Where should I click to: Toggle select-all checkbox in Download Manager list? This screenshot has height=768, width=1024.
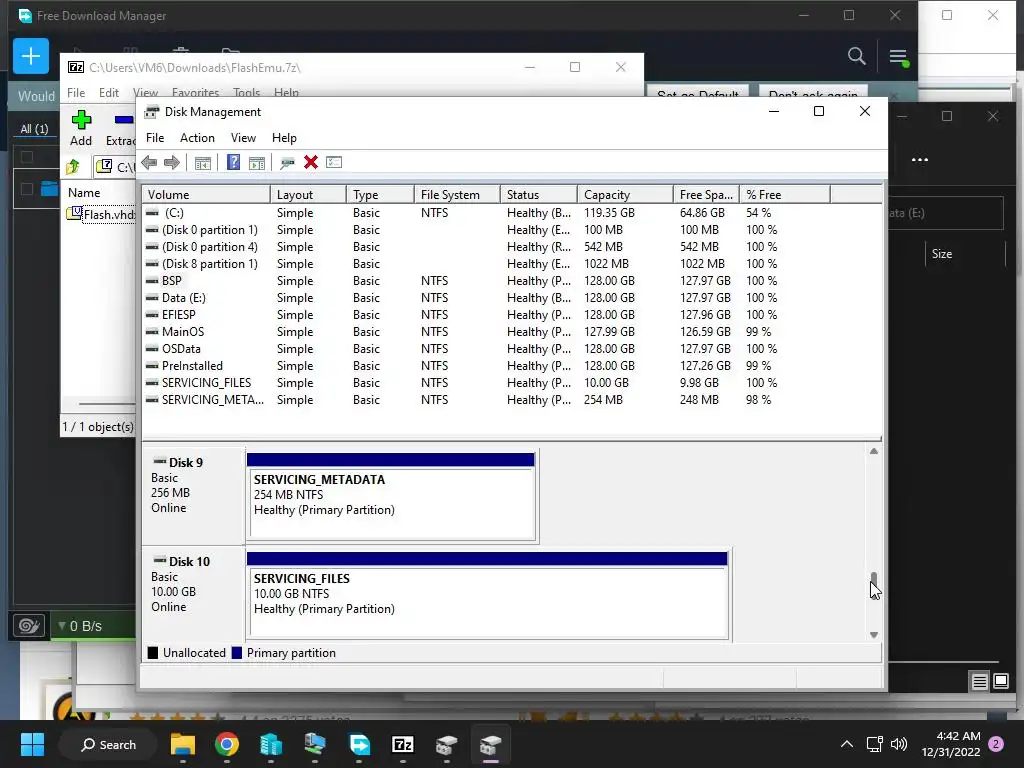[27, 157]
